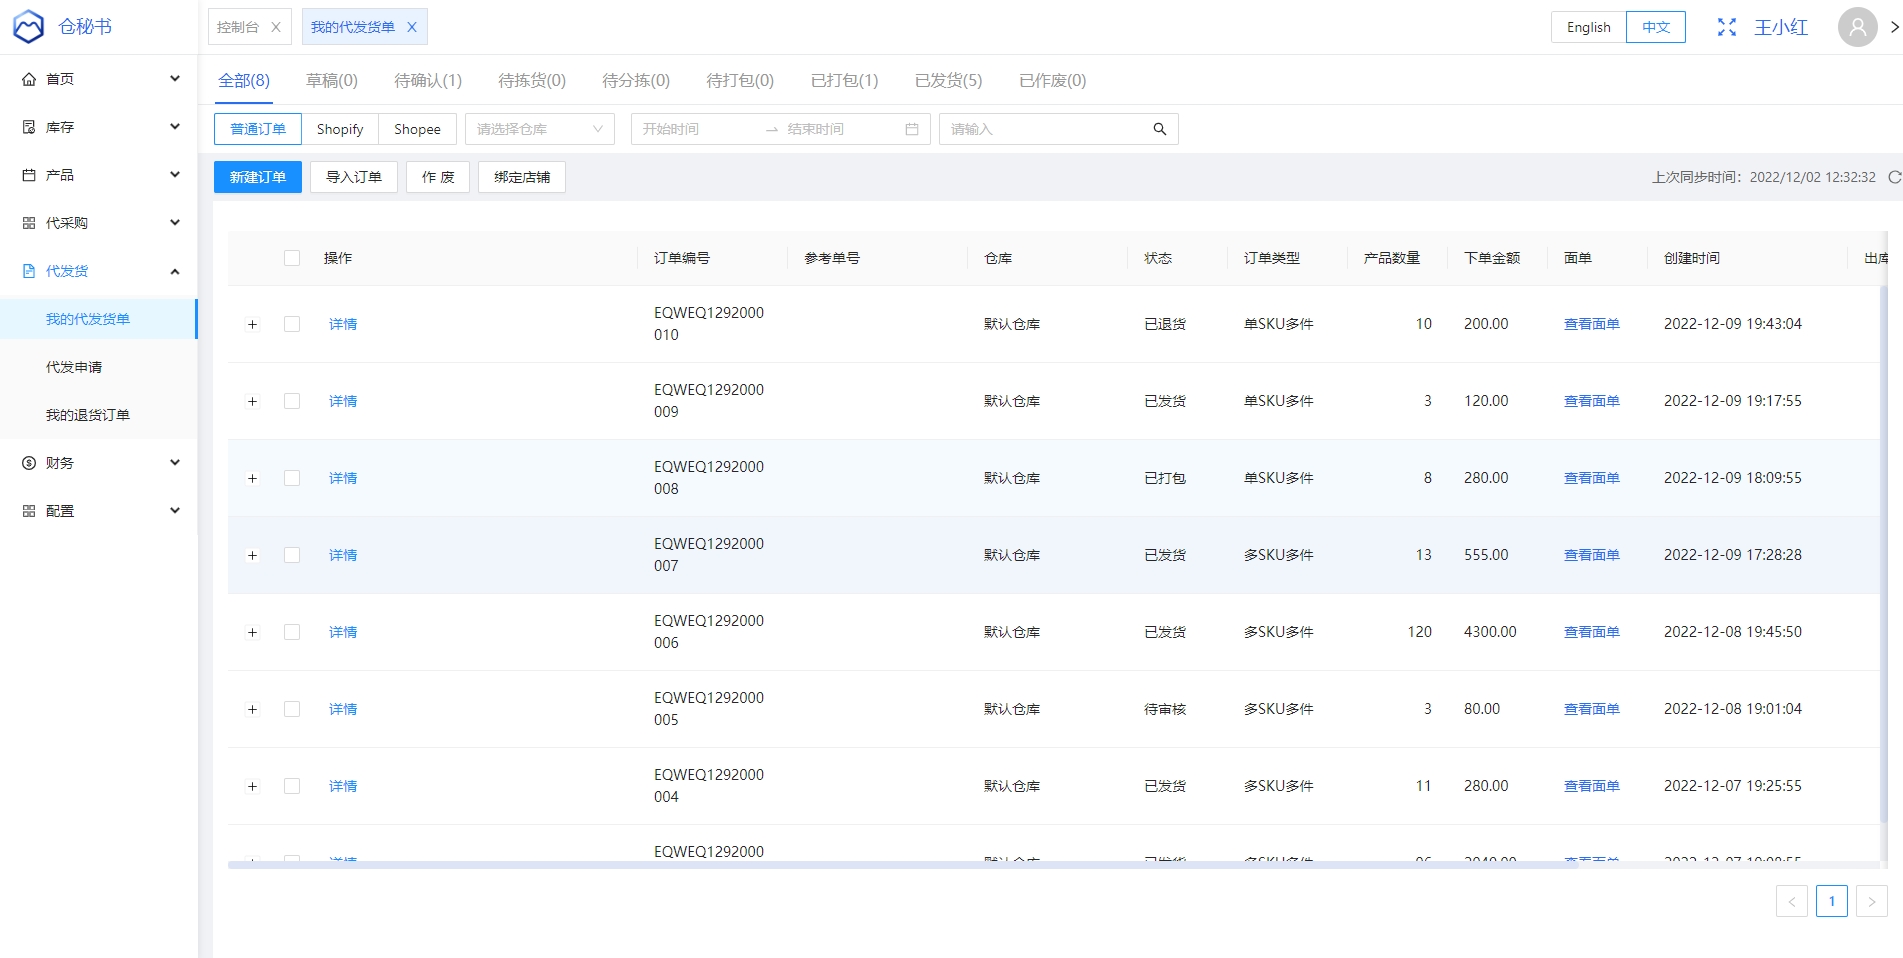Click the search magnifier icon
Image resolution: width=1903 pixels, height=958 pixels.
1160,129
